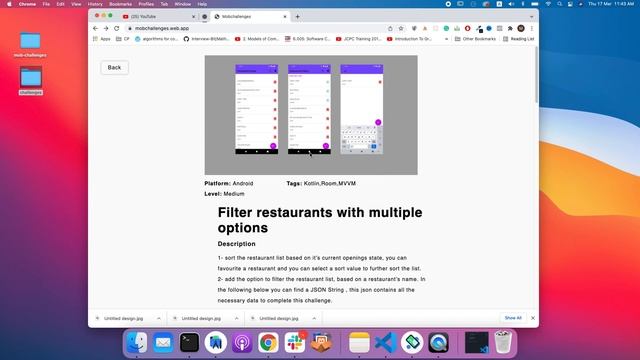Open a new tab with the plus button
Viewport: 640px width, 360px height.
coord(298,16)
